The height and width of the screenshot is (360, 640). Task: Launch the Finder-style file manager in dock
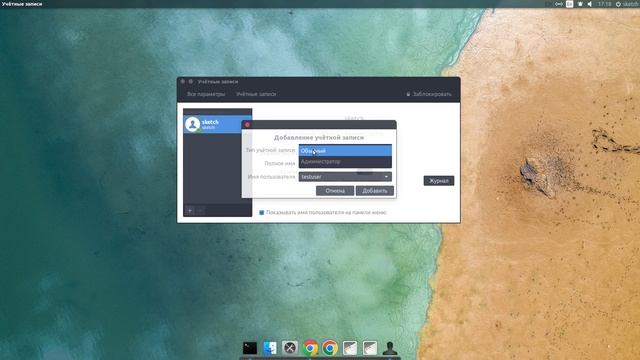coord(270,348)
